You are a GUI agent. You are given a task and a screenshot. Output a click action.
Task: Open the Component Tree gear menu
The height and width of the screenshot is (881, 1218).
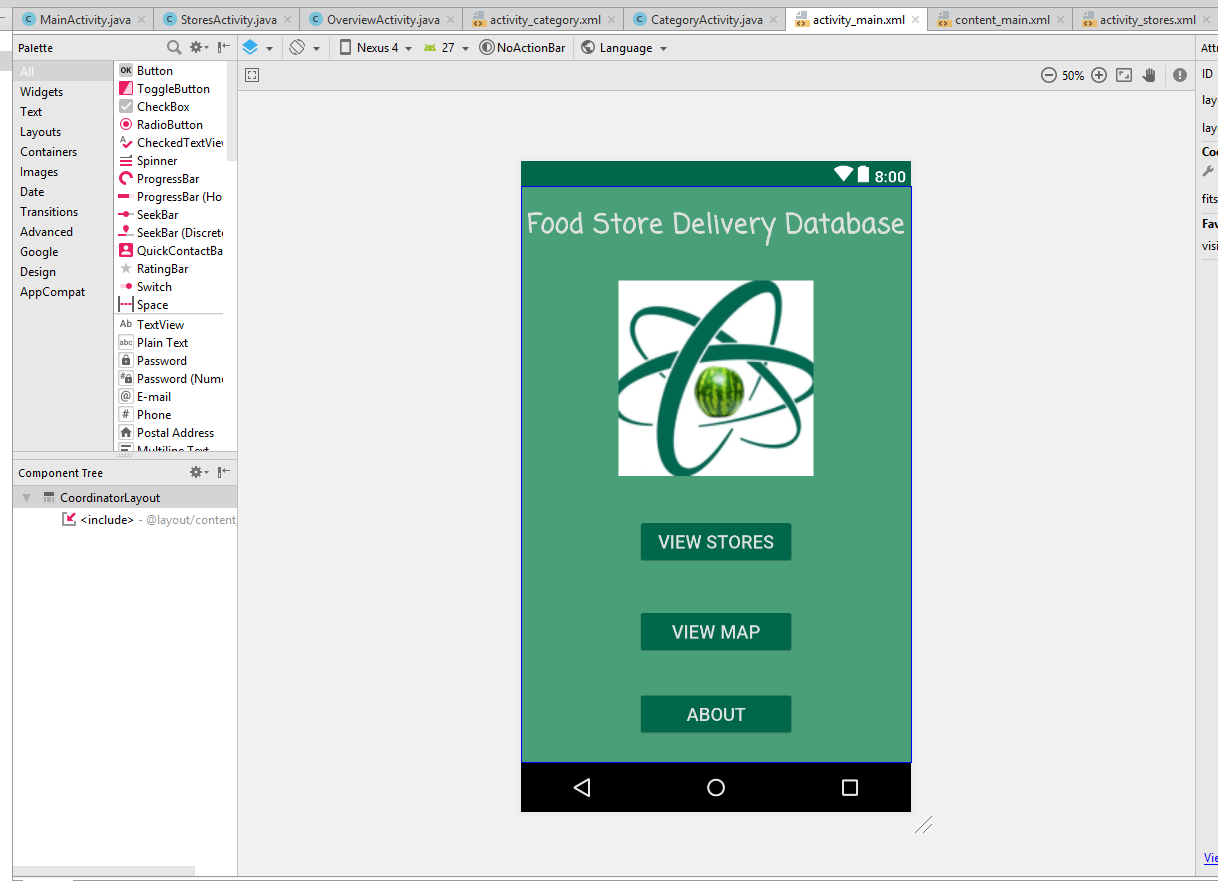(x=199, y=472)
